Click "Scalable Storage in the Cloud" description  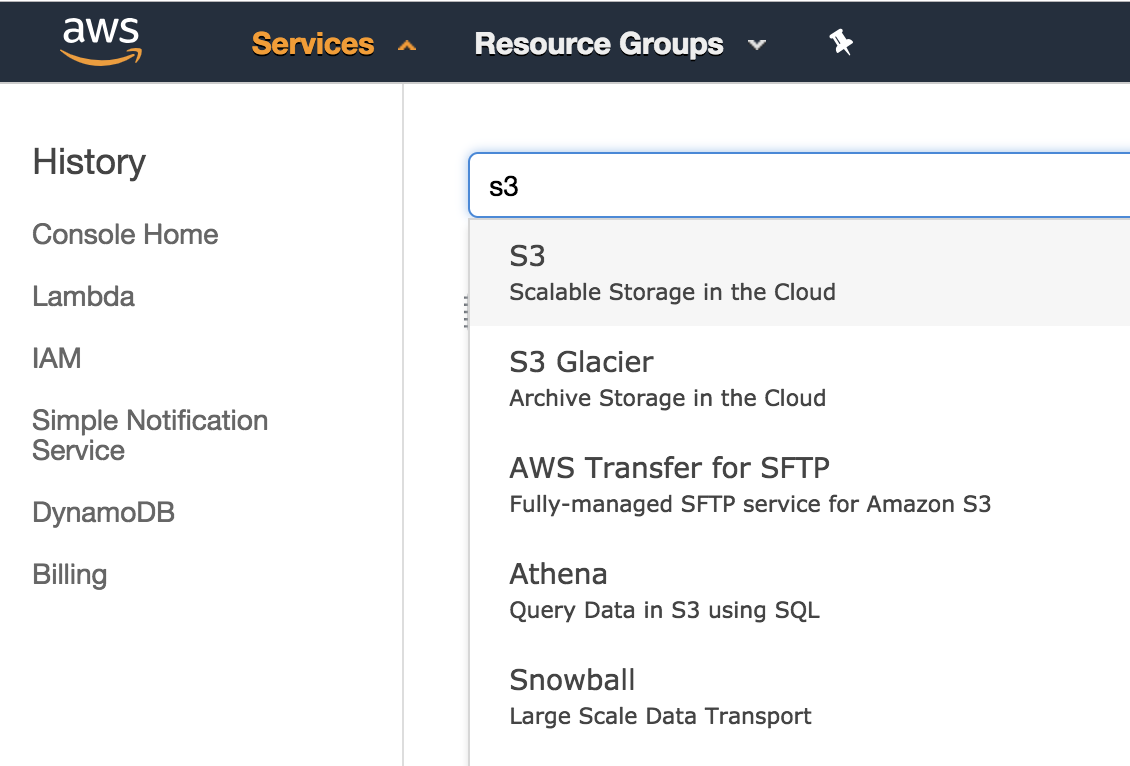(x=672, y=292)
